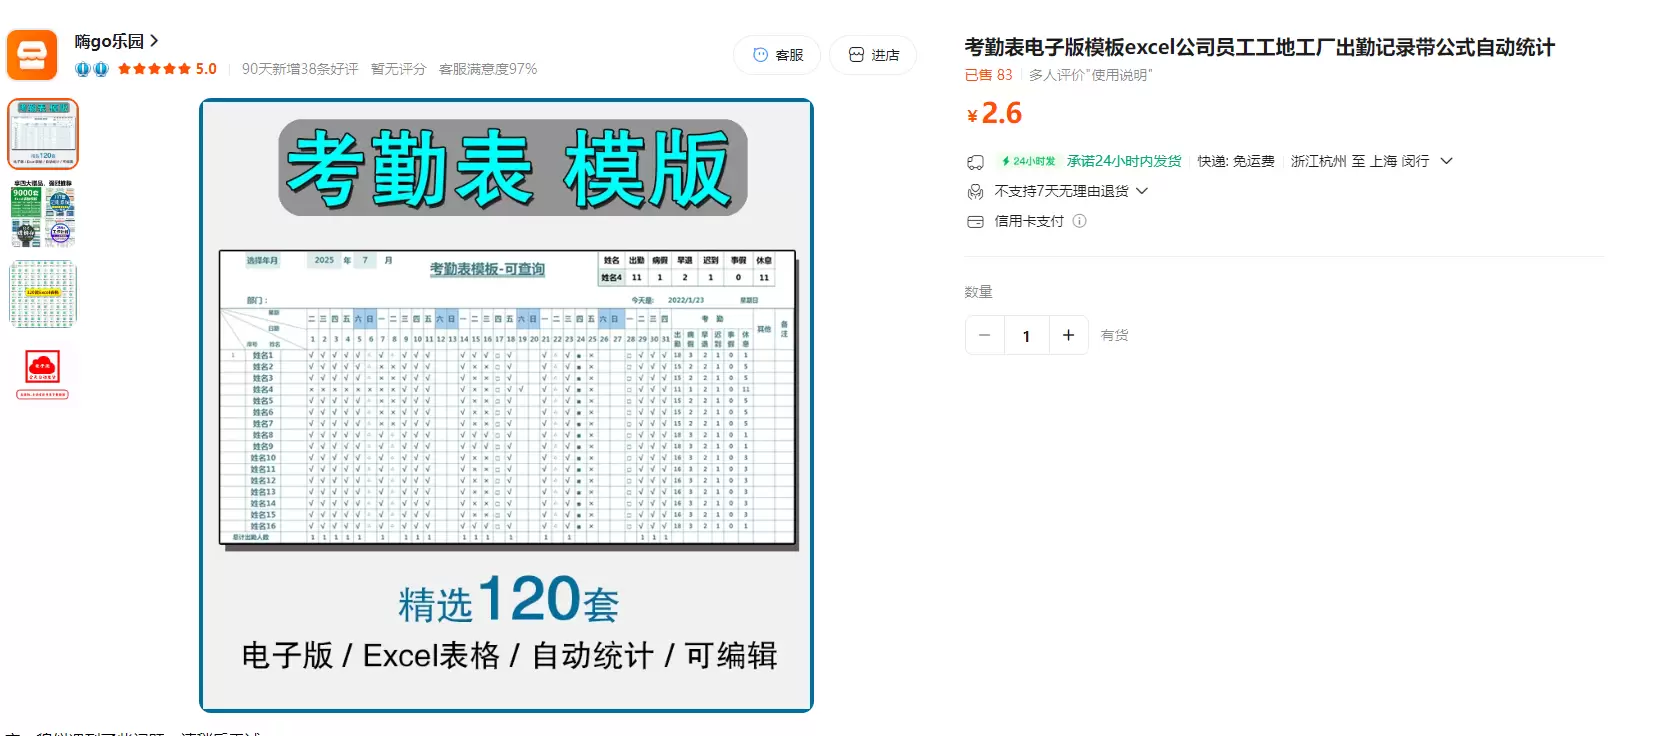Click 客服满意度97% text

(x=488, y=69)
